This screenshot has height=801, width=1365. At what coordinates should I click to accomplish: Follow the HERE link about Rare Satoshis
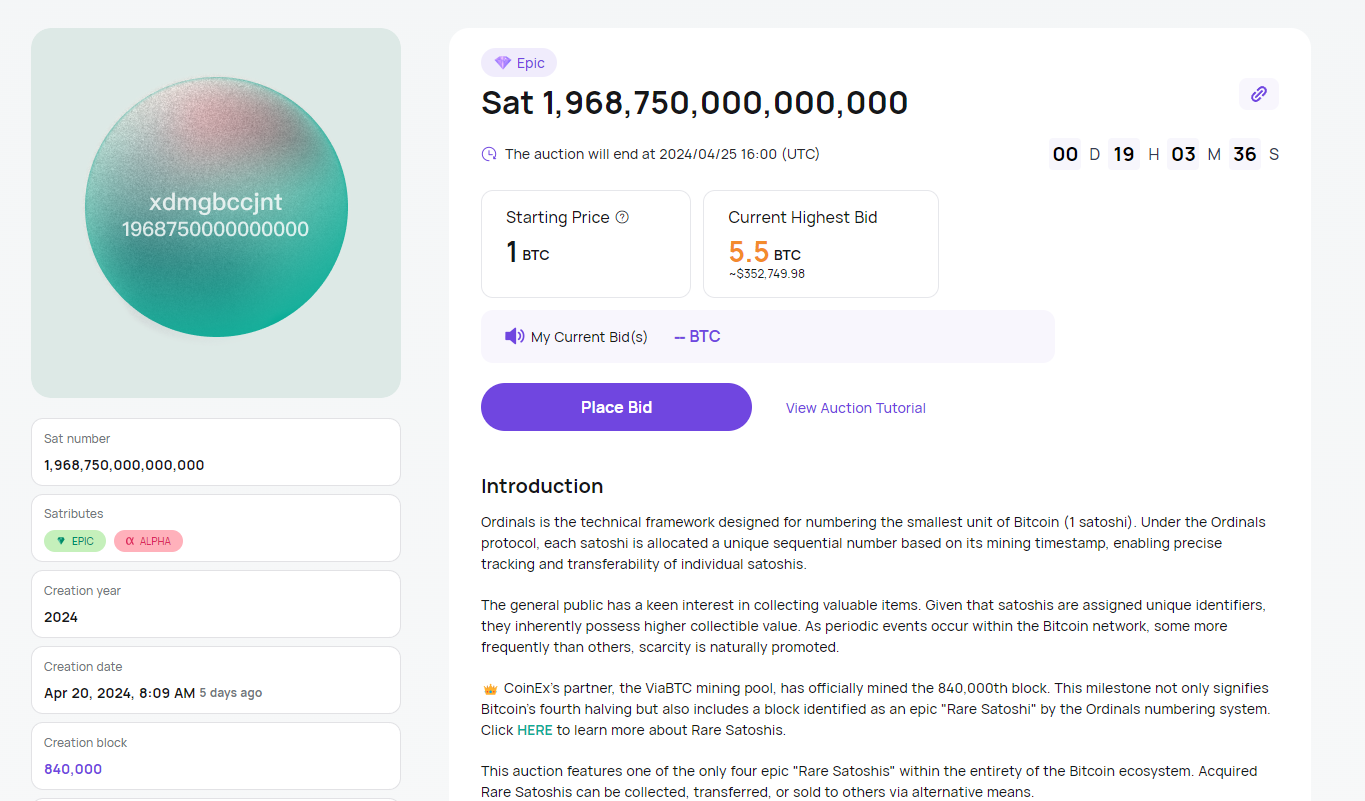tap(534, 730)
